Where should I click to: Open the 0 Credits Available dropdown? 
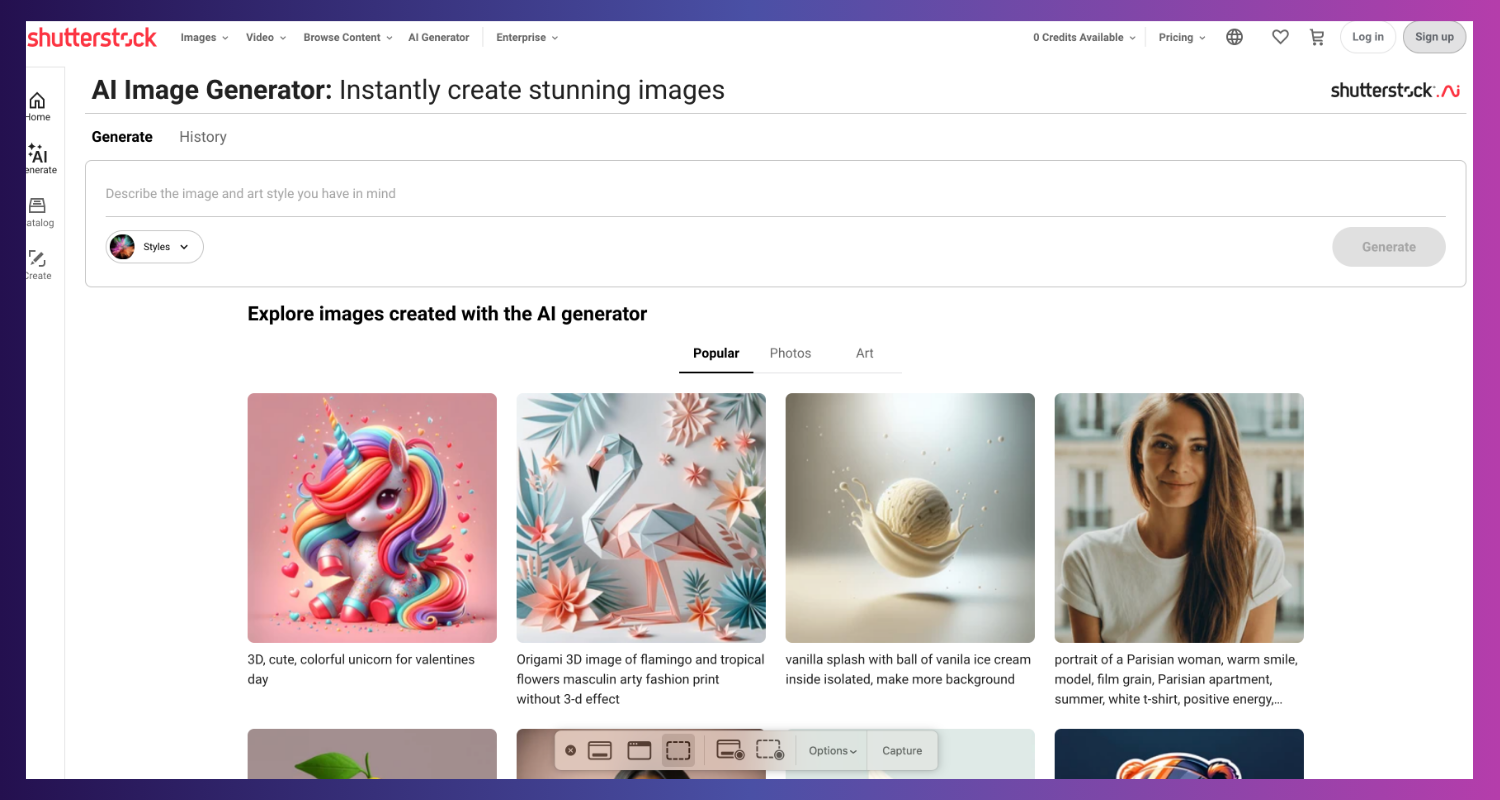[1084, 38]
